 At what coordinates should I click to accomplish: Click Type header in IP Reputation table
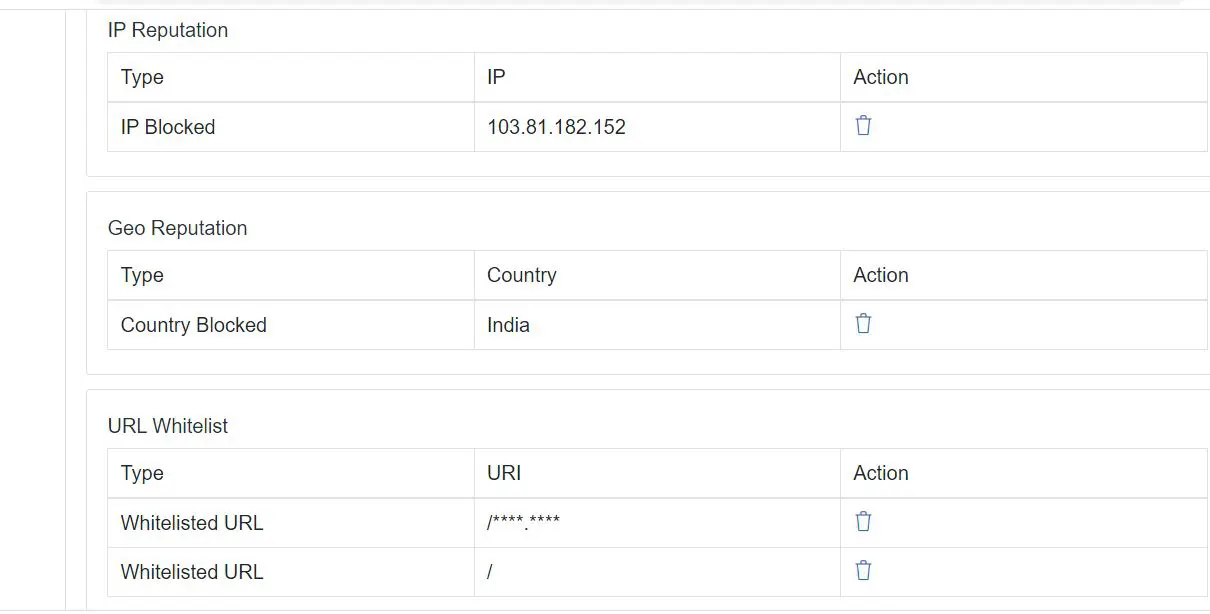pos(142,77)
